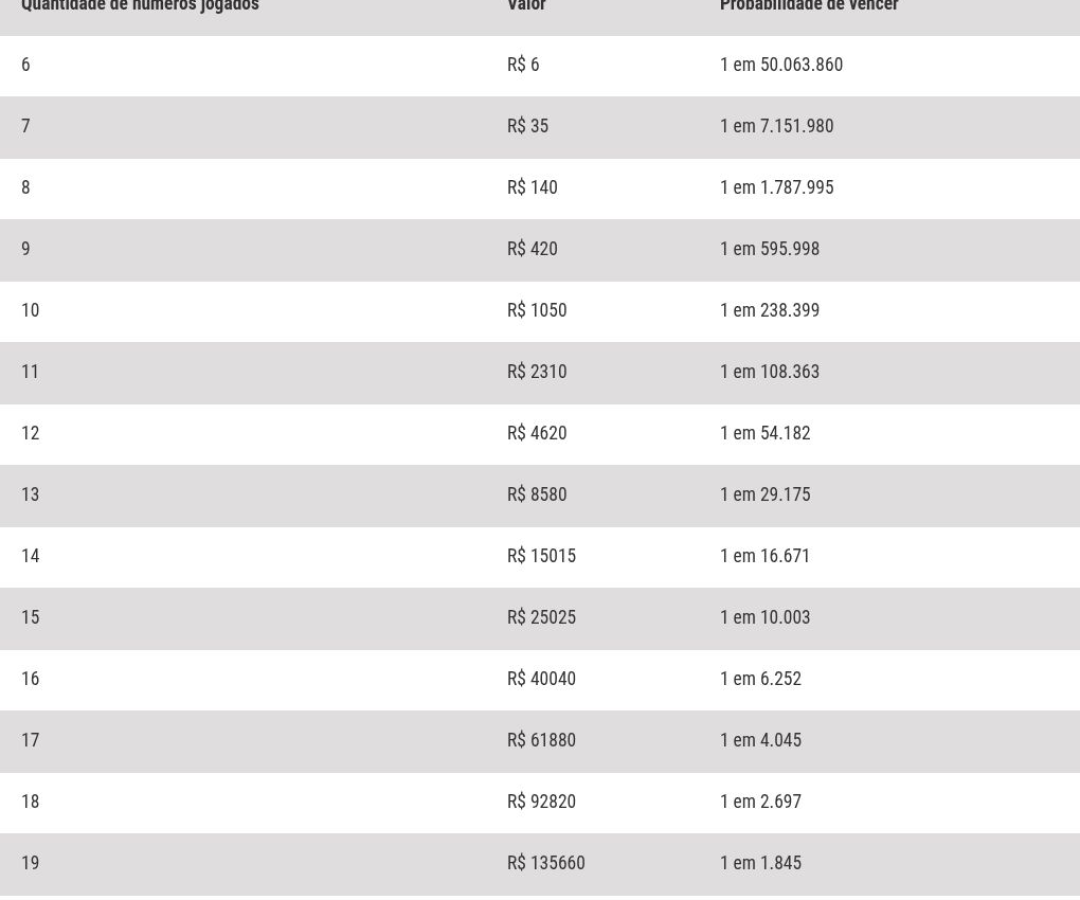The image size is (1080, 900).
Task: Select the value R$ 92820
Action: point(541,802)
